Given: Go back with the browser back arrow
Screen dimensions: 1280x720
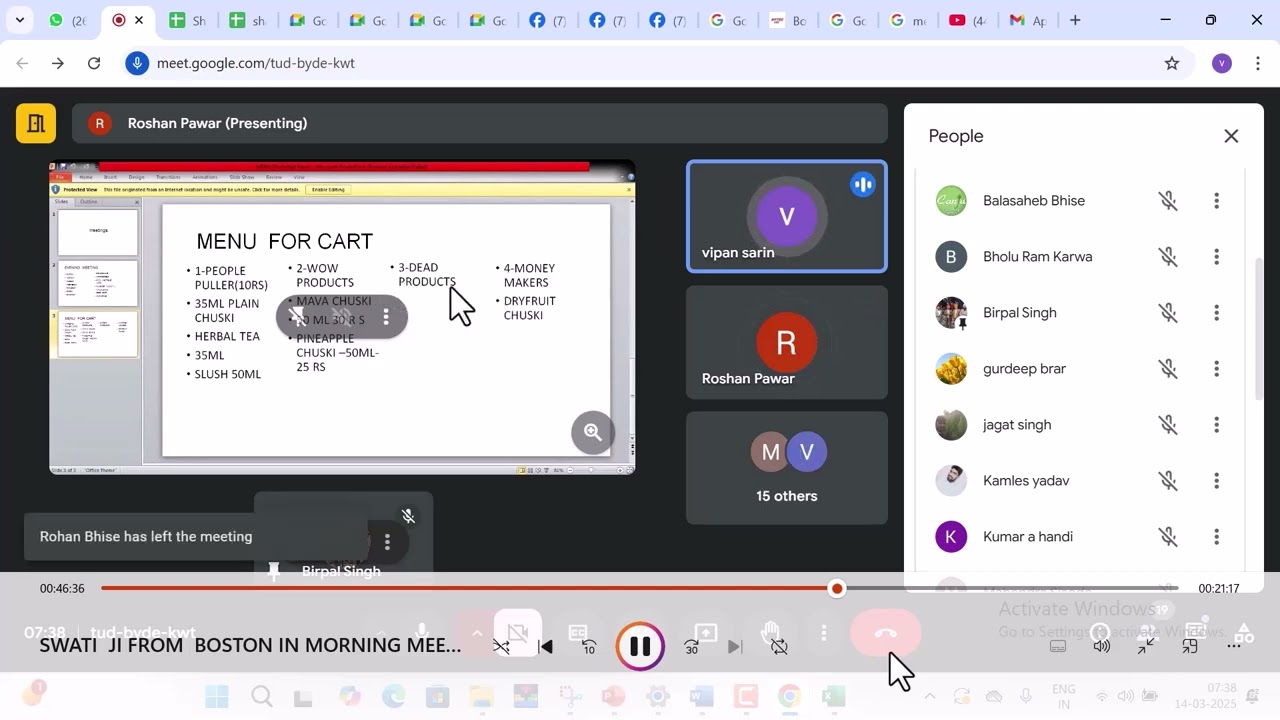Looking at the screenshot, I should [22, 63].
